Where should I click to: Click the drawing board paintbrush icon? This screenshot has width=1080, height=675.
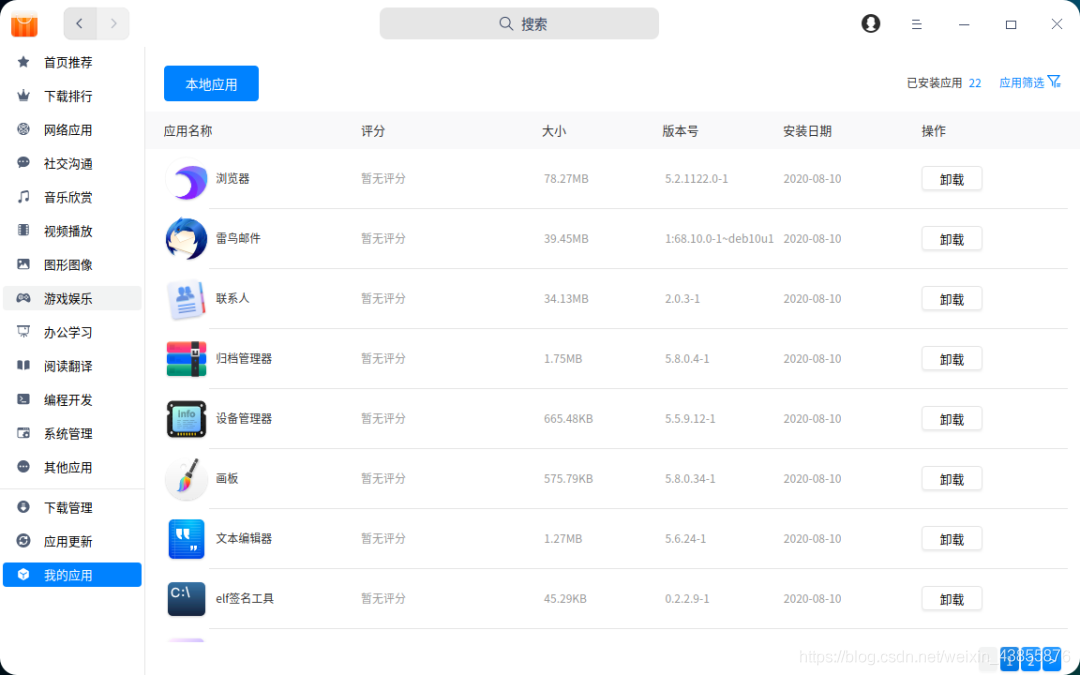[x=187, y=479]
